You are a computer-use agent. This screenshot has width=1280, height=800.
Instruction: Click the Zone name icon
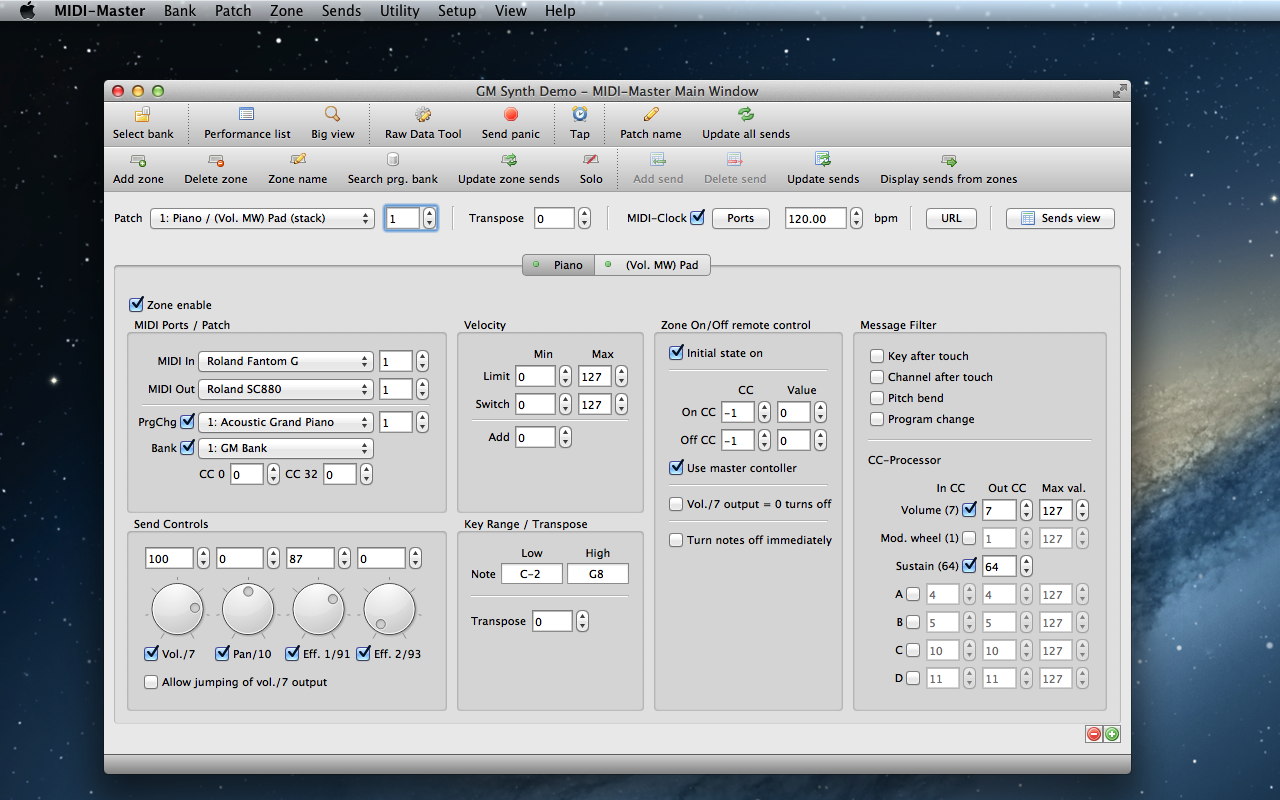[298, 160]
